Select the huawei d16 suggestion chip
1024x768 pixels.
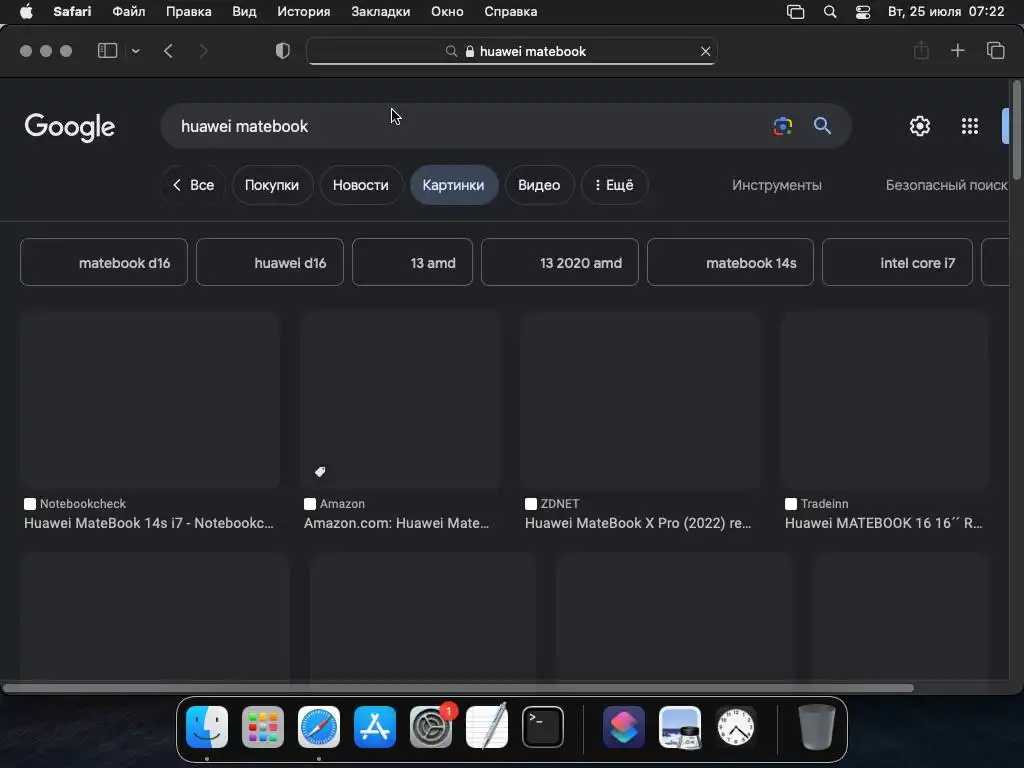click(270, 263)
